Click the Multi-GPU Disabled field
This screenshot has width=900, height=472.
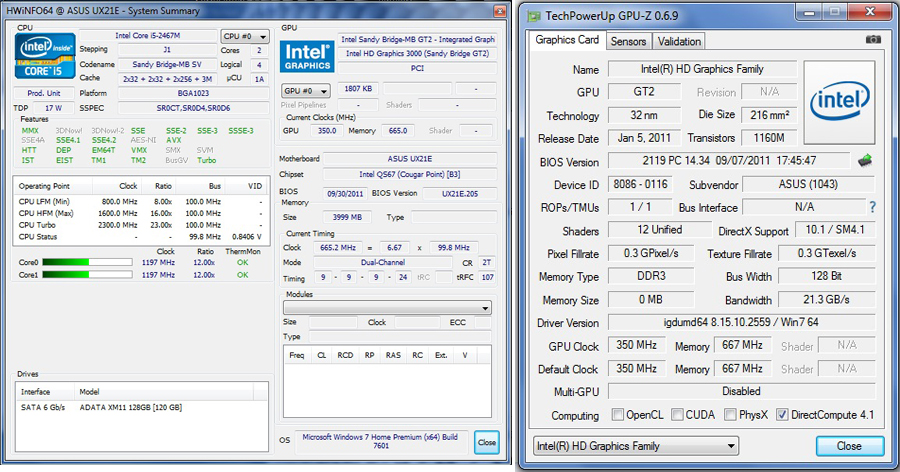point(741,391)
